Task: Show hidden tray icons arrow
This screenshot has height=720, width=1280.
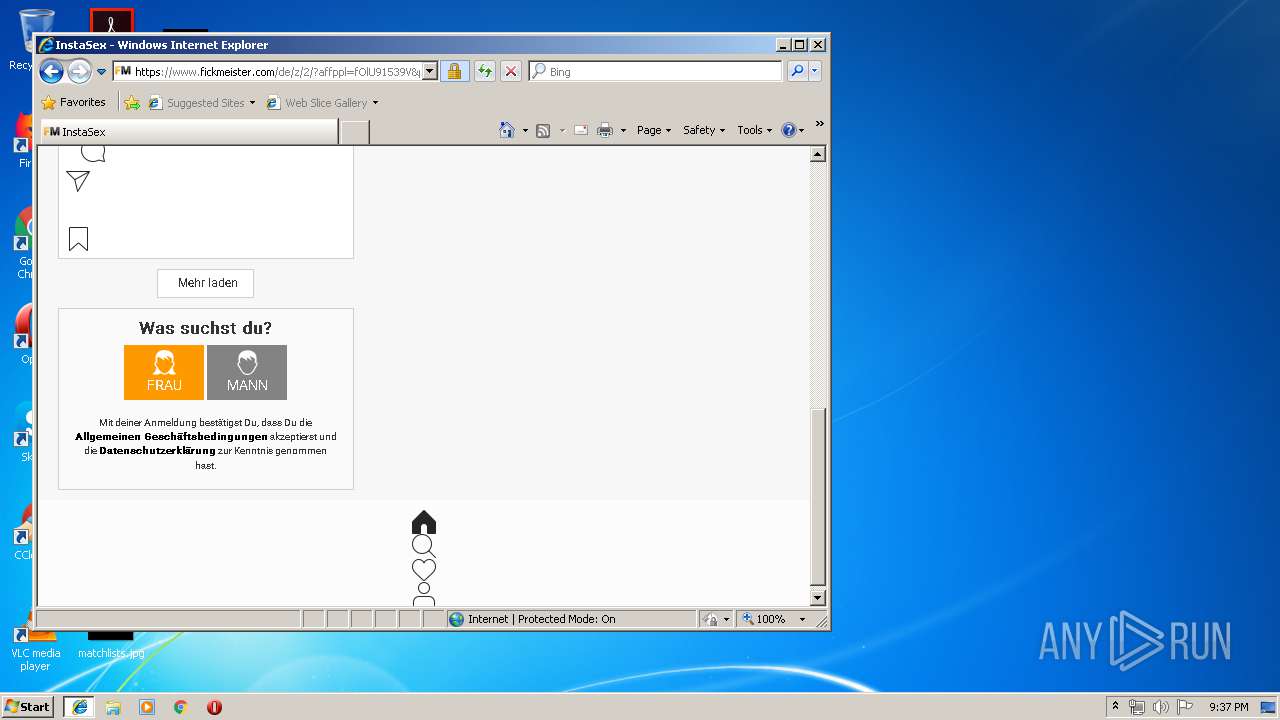Action: point(1115,707)
